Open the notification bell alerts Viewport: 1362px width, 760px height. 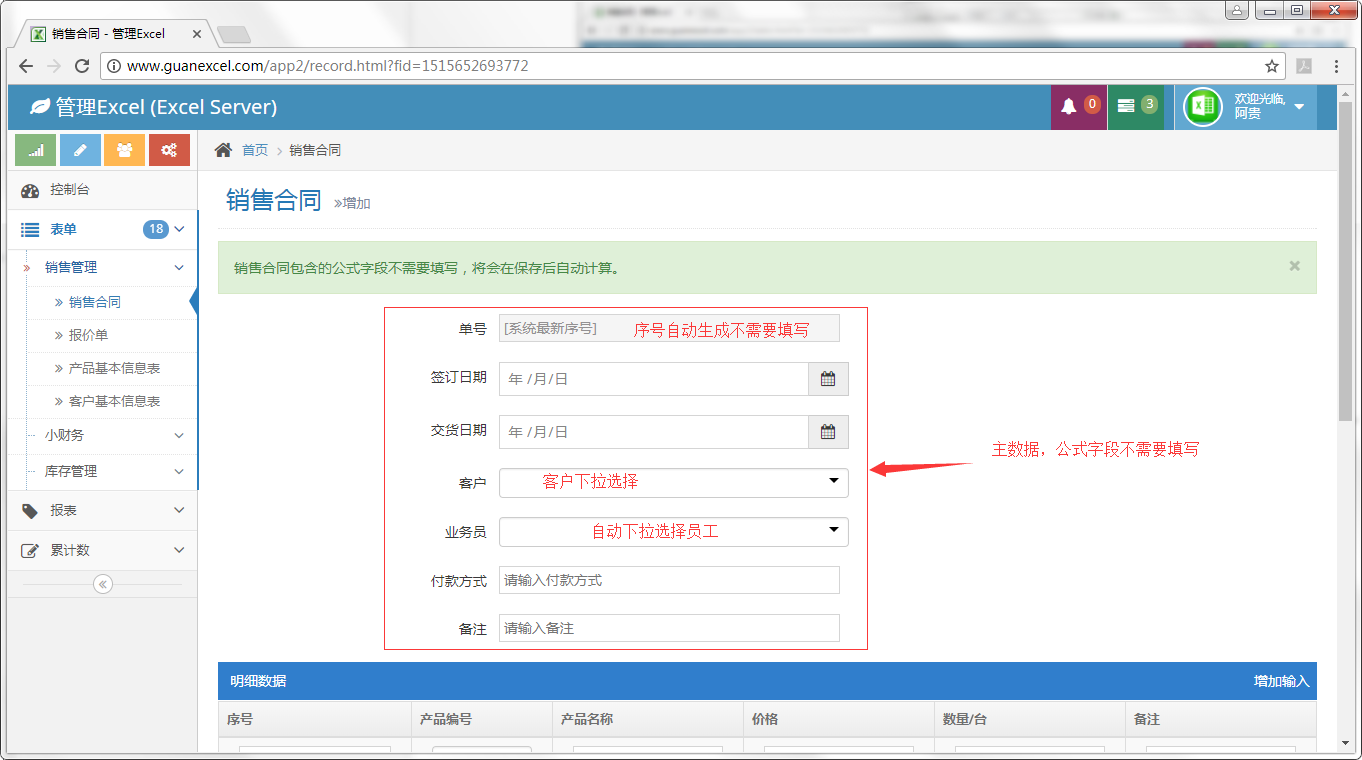click(x=1078, y=106)
